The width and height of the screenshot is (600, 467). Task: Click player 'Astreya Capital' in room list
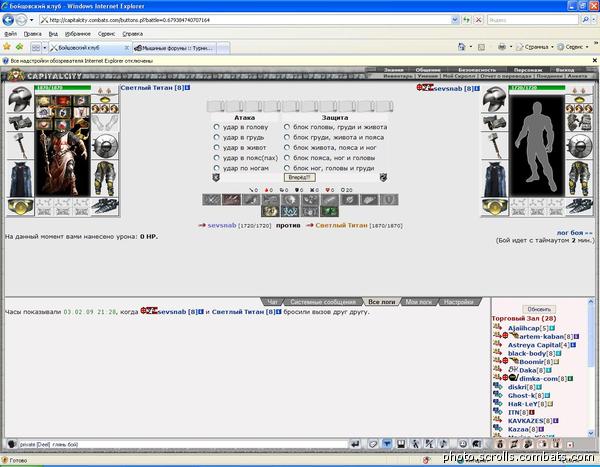(x=534, y=345)
